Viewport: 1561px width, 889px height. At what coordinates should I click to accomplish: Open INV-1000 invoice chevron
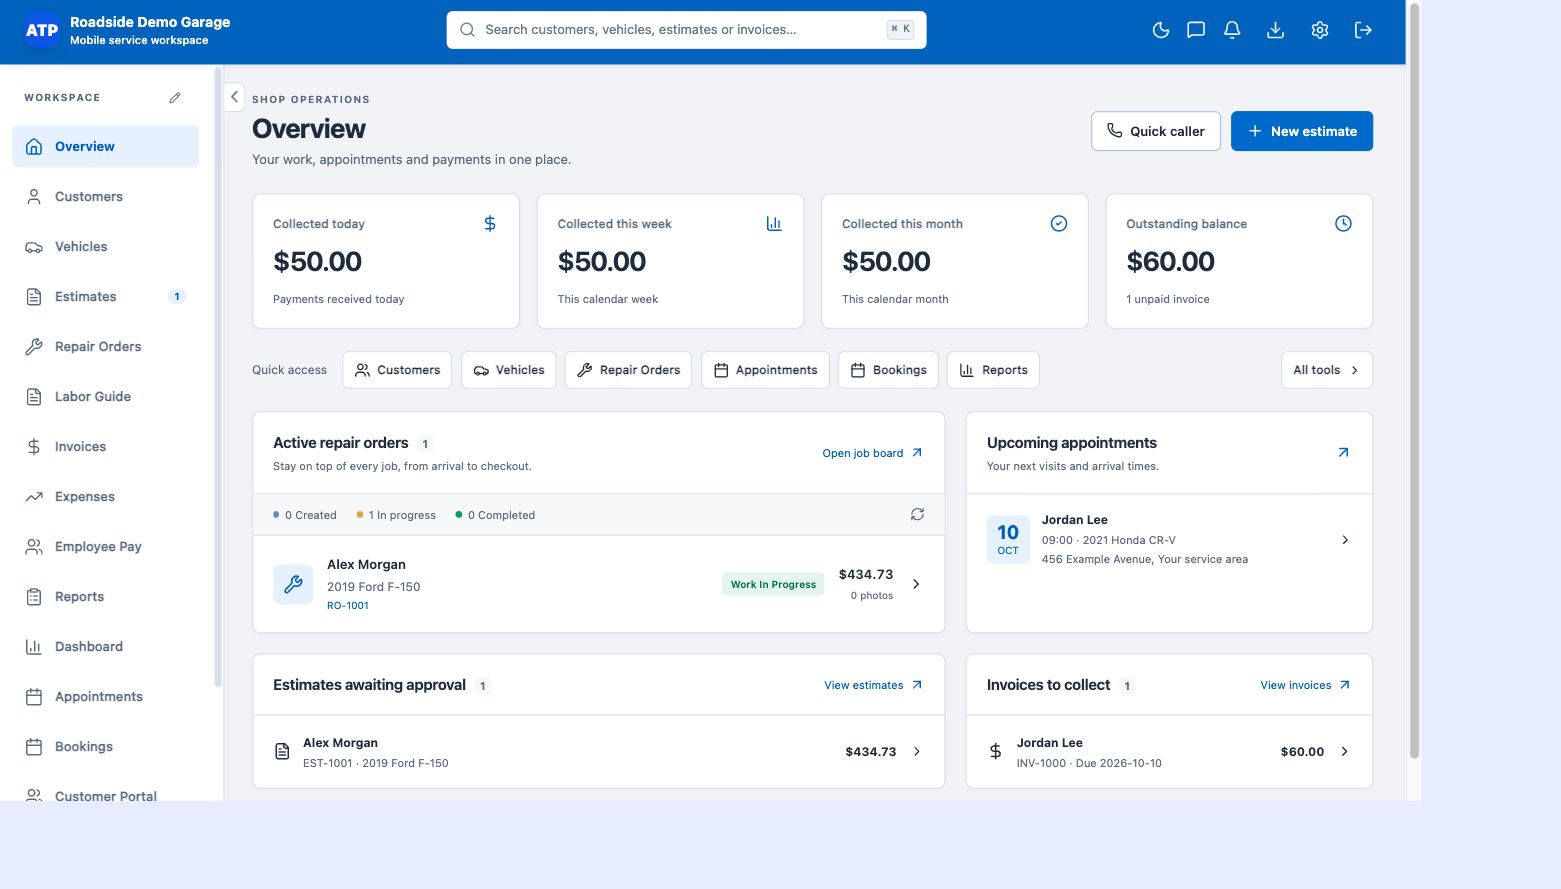1345,751
